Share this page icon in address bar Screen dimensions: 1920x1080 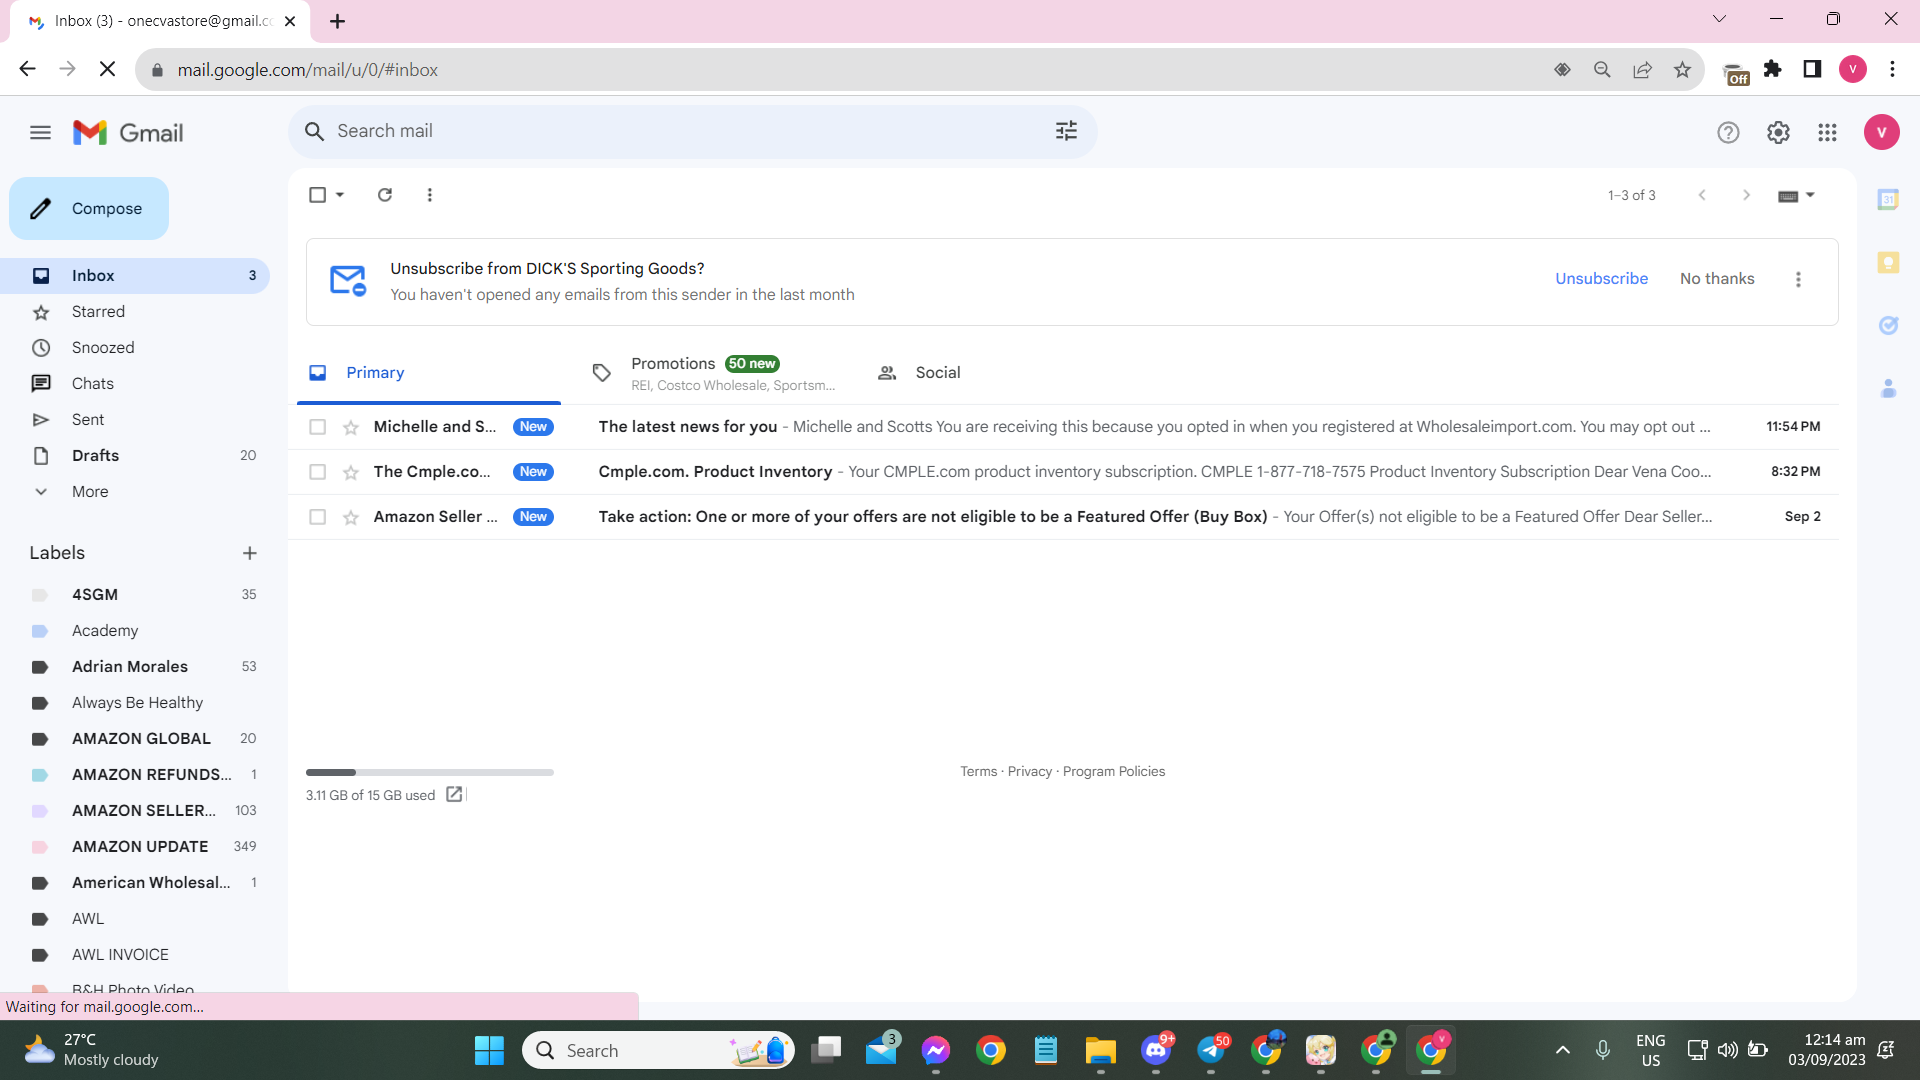click(1642, 69)
